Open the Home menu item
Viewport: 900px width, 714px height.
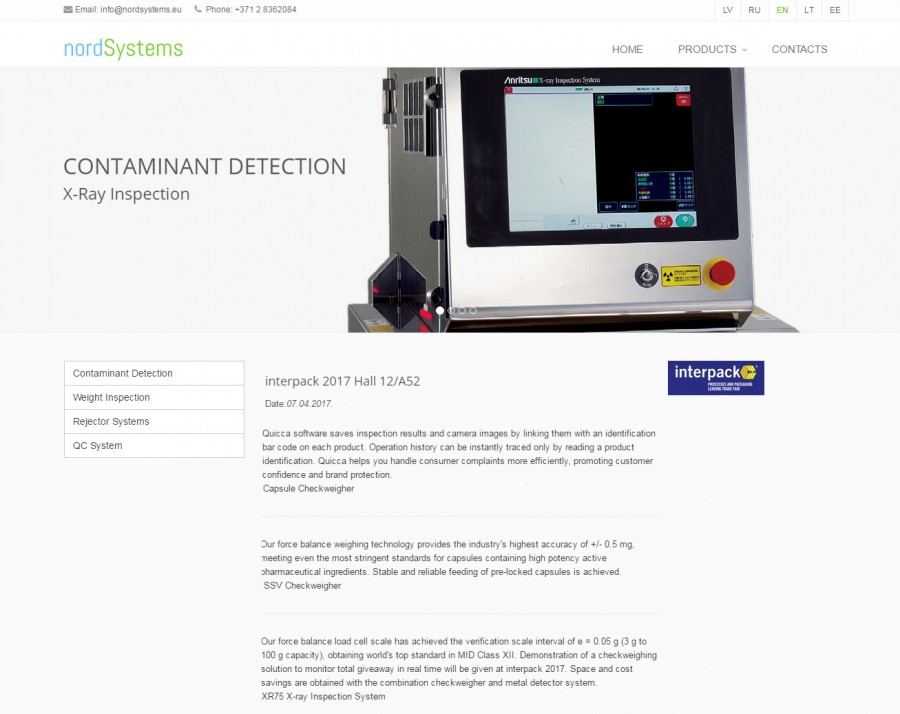[627, 49]
